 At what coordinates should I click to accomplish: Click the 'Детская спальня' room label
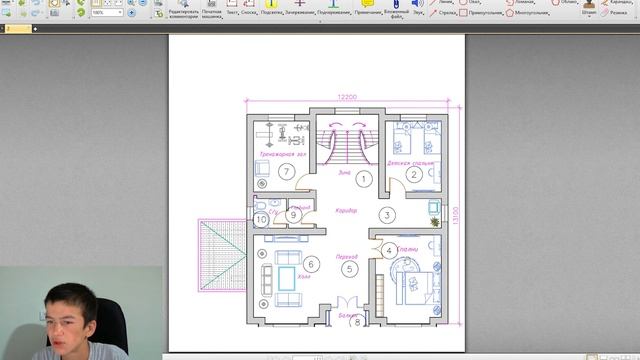click(410, 163)
